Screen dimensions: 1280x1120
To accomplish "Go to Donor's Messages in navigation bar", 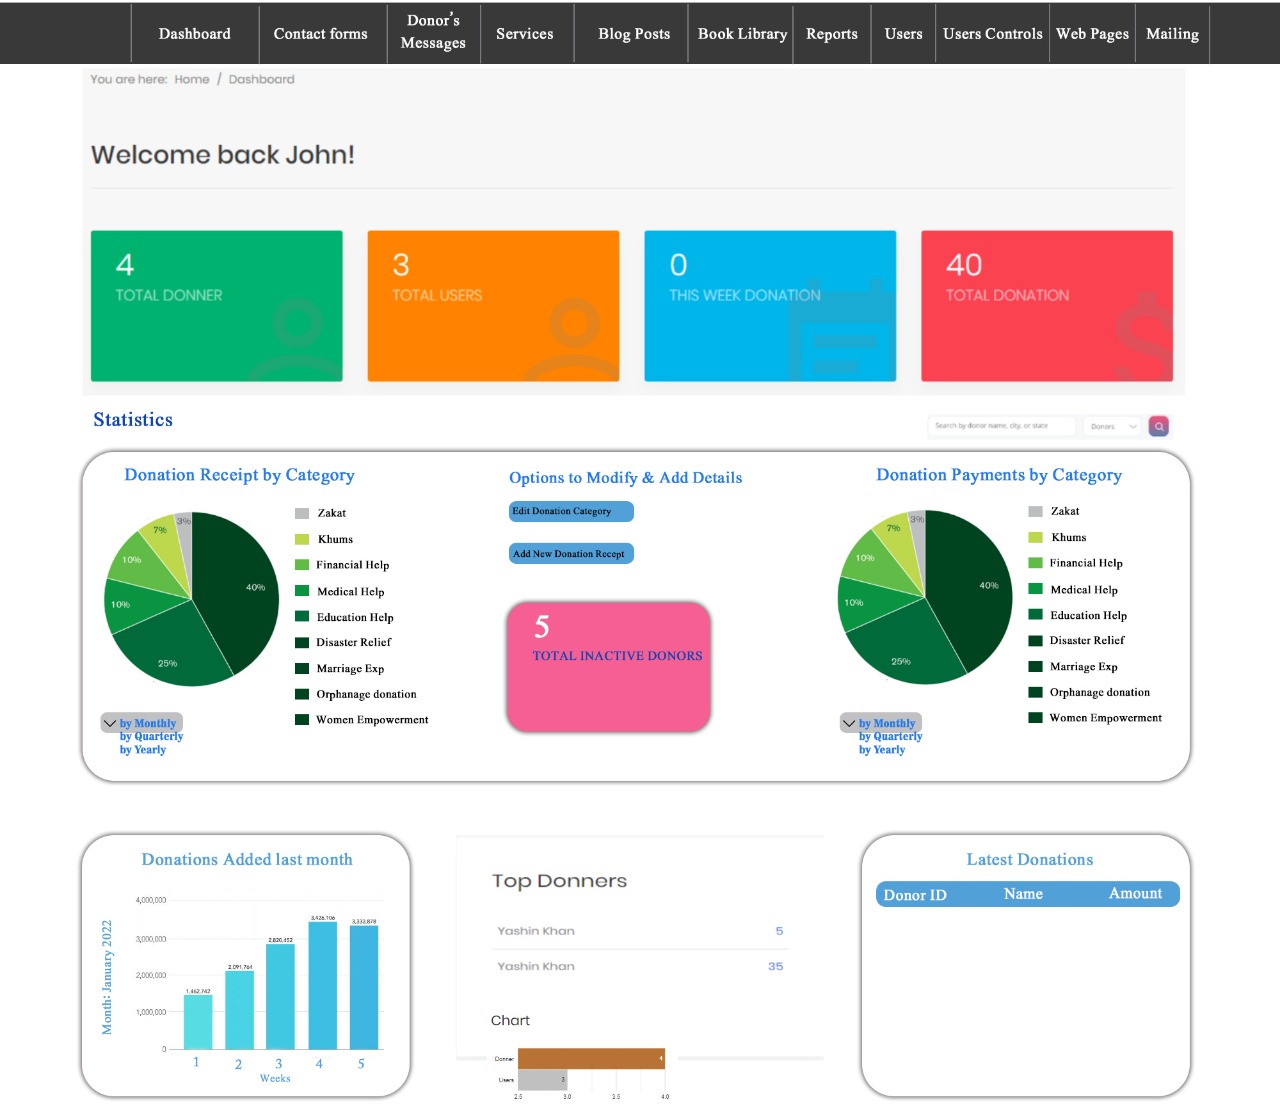I will 433,32.
